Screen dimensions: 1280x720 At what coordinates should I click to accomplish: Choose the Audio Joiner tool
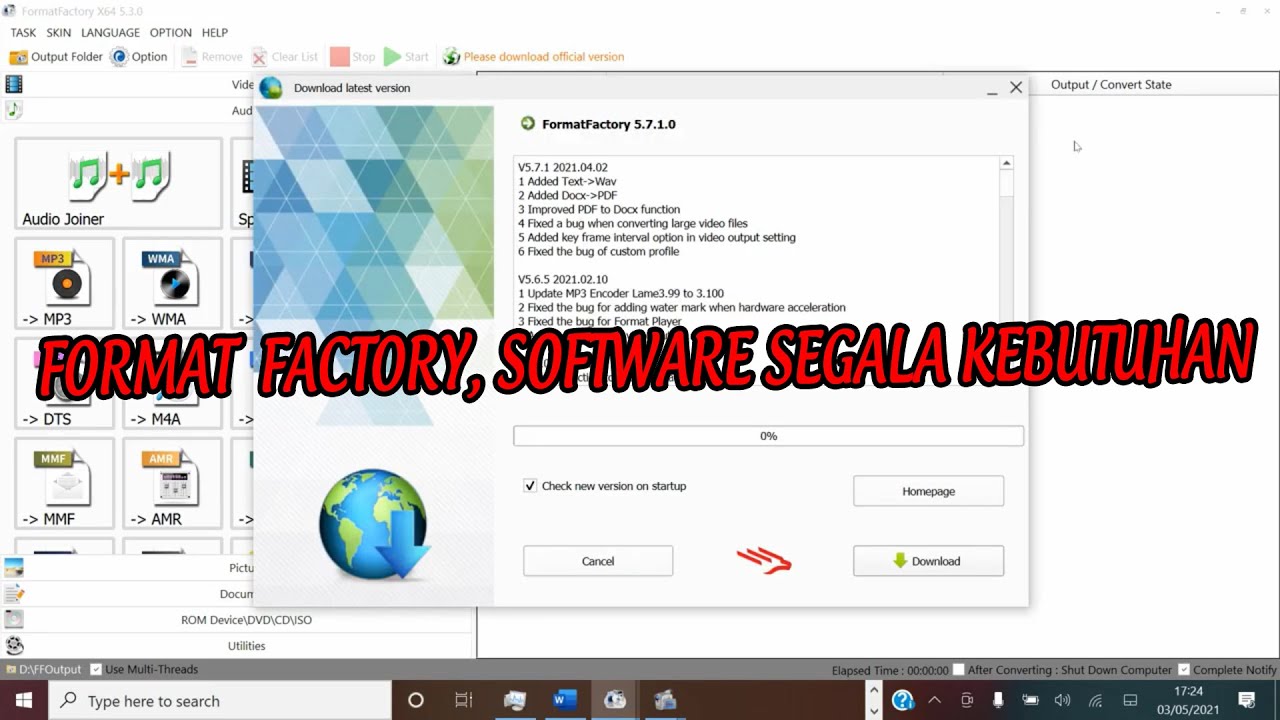click(118, 185)
